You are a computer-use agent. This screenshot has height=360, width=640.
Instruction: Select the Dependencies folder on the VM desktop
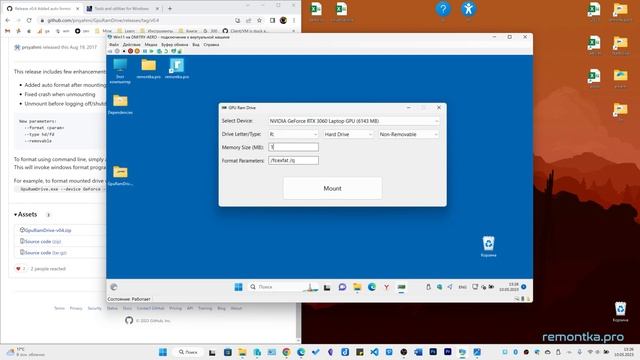[120, 104]
